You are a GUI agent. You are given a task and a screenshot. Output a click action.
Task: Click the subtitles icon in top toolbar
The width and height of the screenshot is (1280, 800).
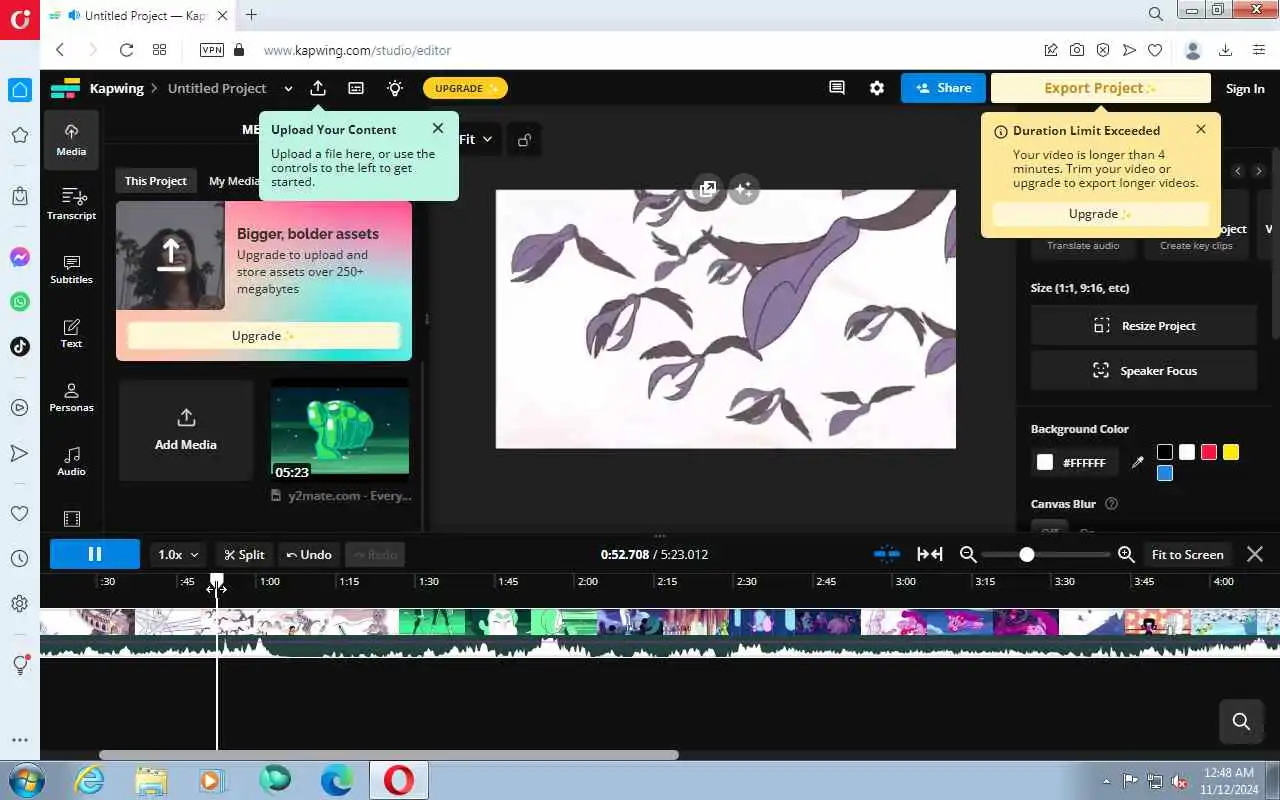[x=356, y=88]
